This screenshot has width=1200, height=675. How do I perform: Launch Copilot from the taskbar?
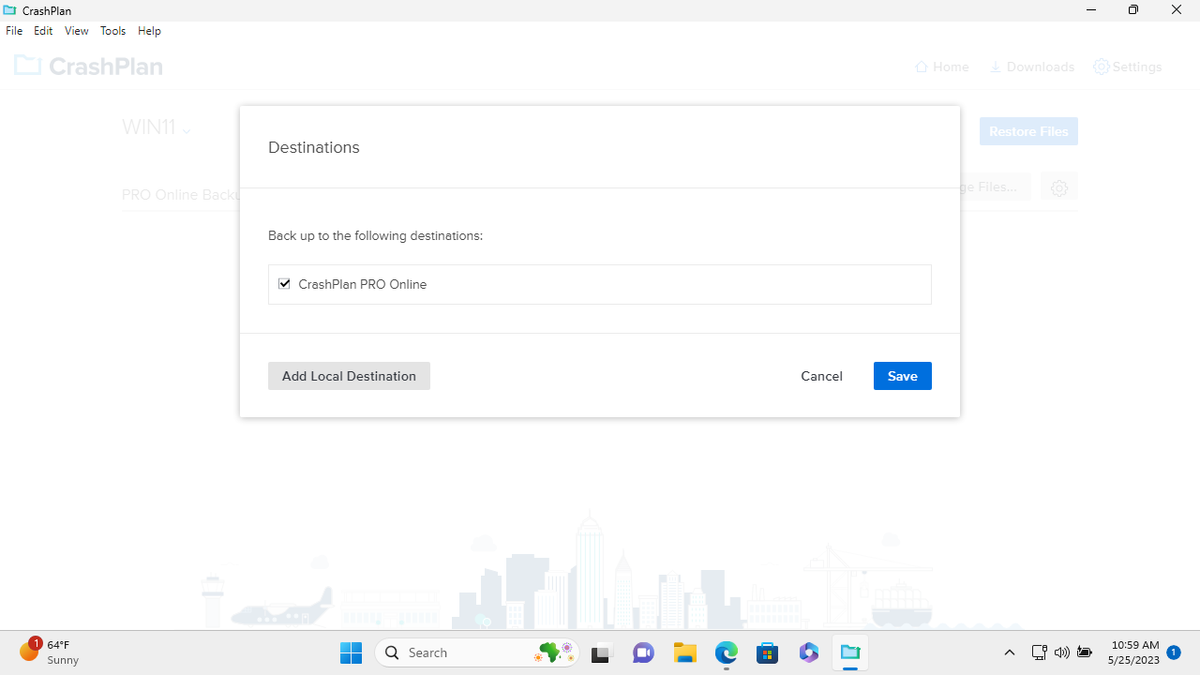808,652
